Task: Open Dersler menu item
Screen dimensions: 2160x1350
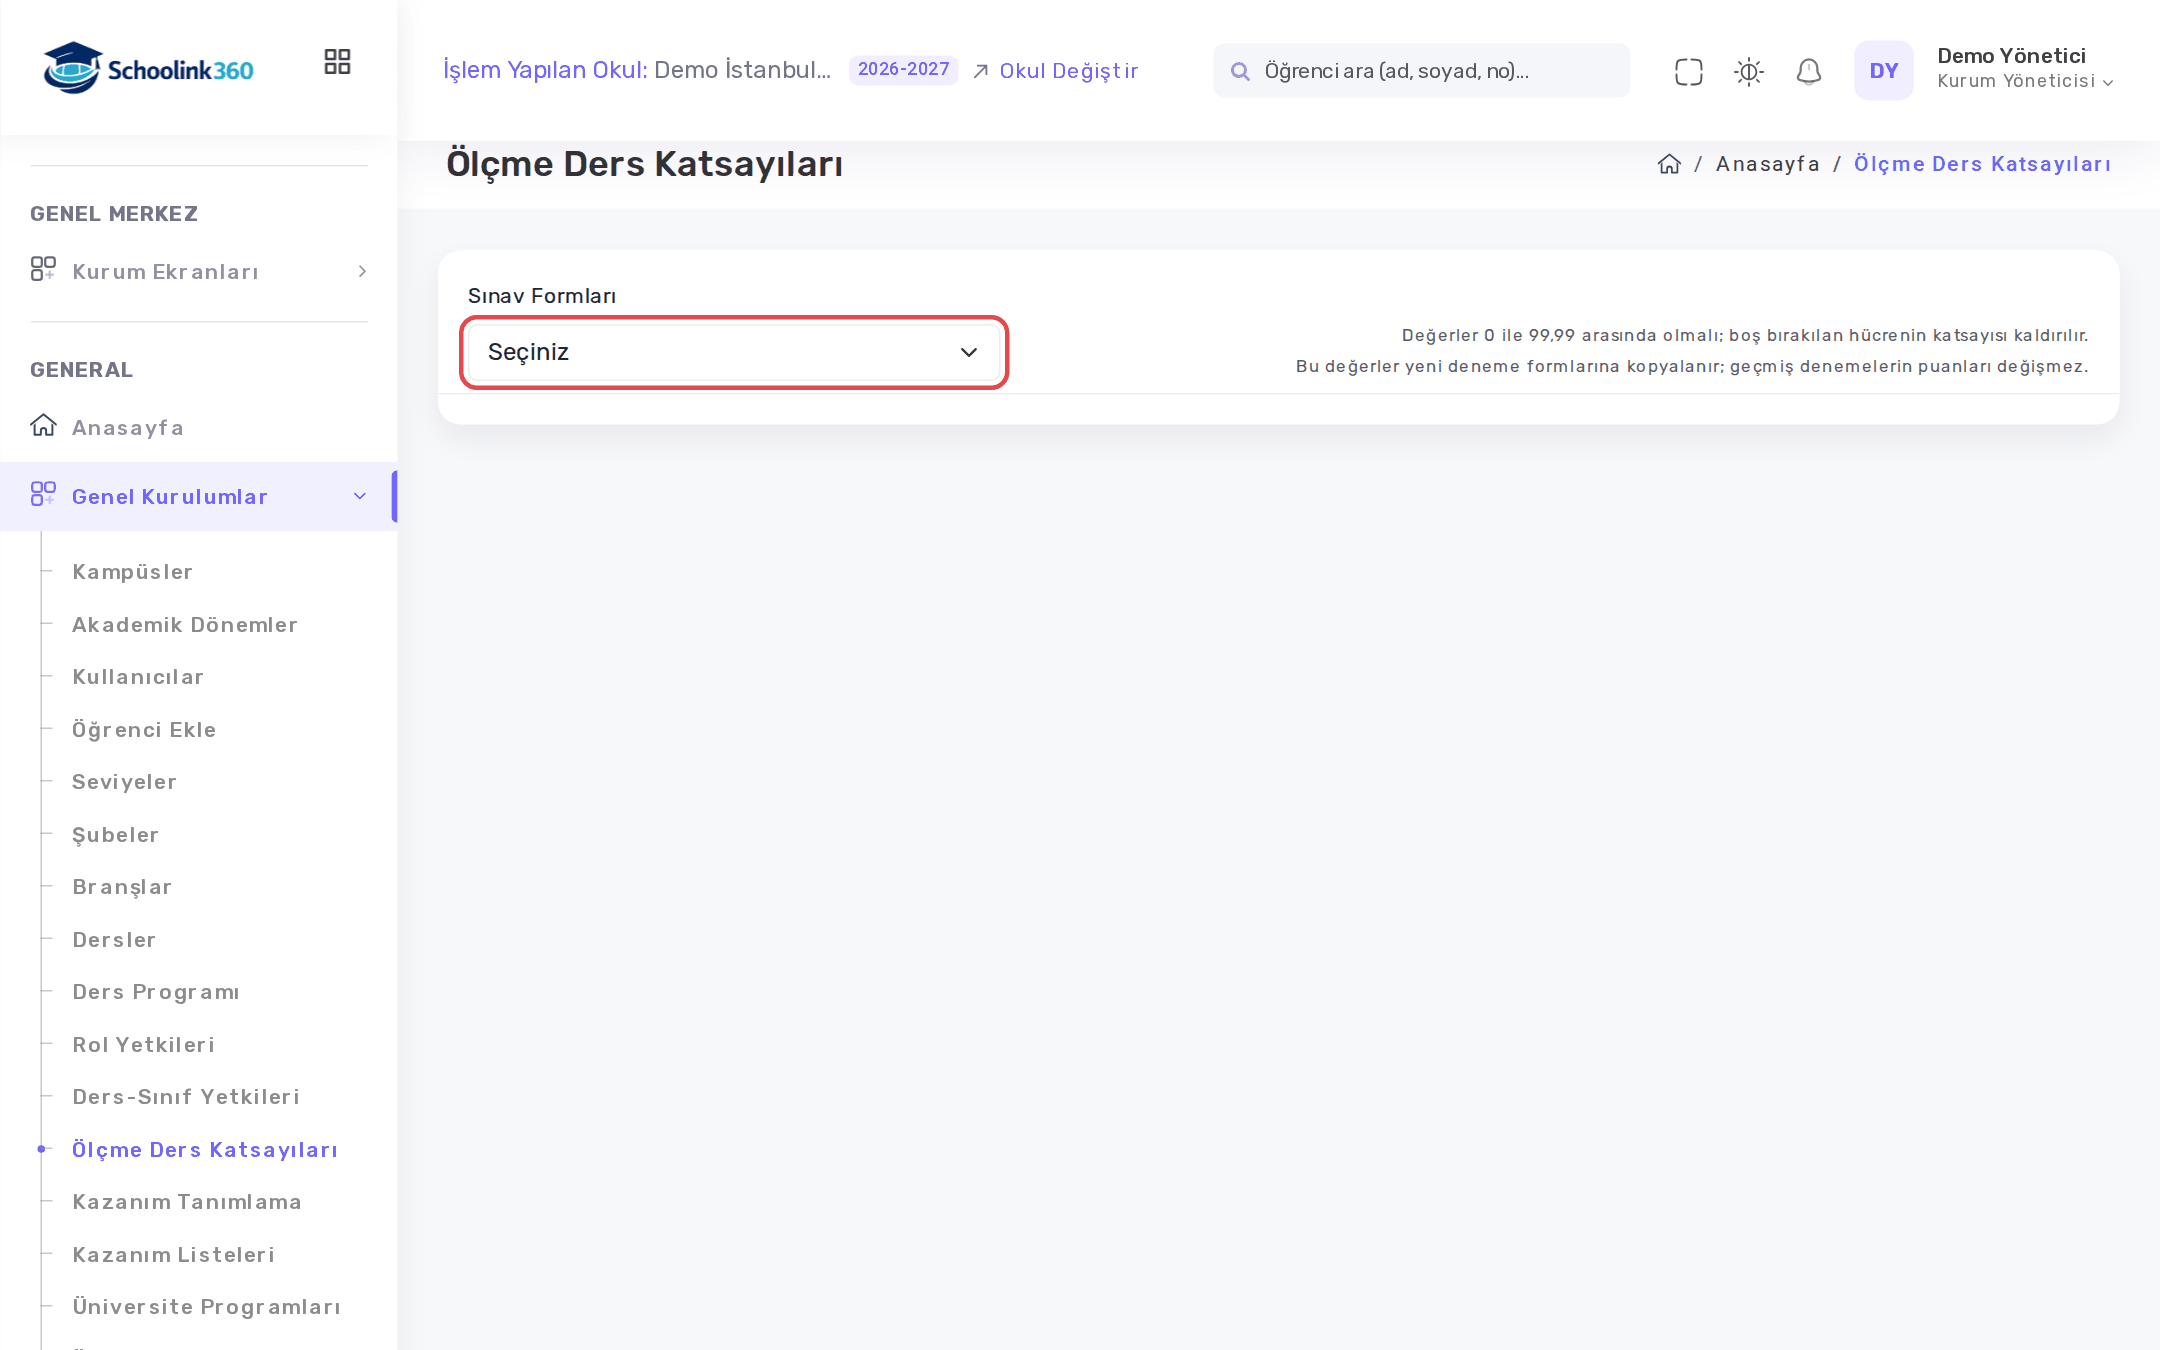Action: [114, 940]
